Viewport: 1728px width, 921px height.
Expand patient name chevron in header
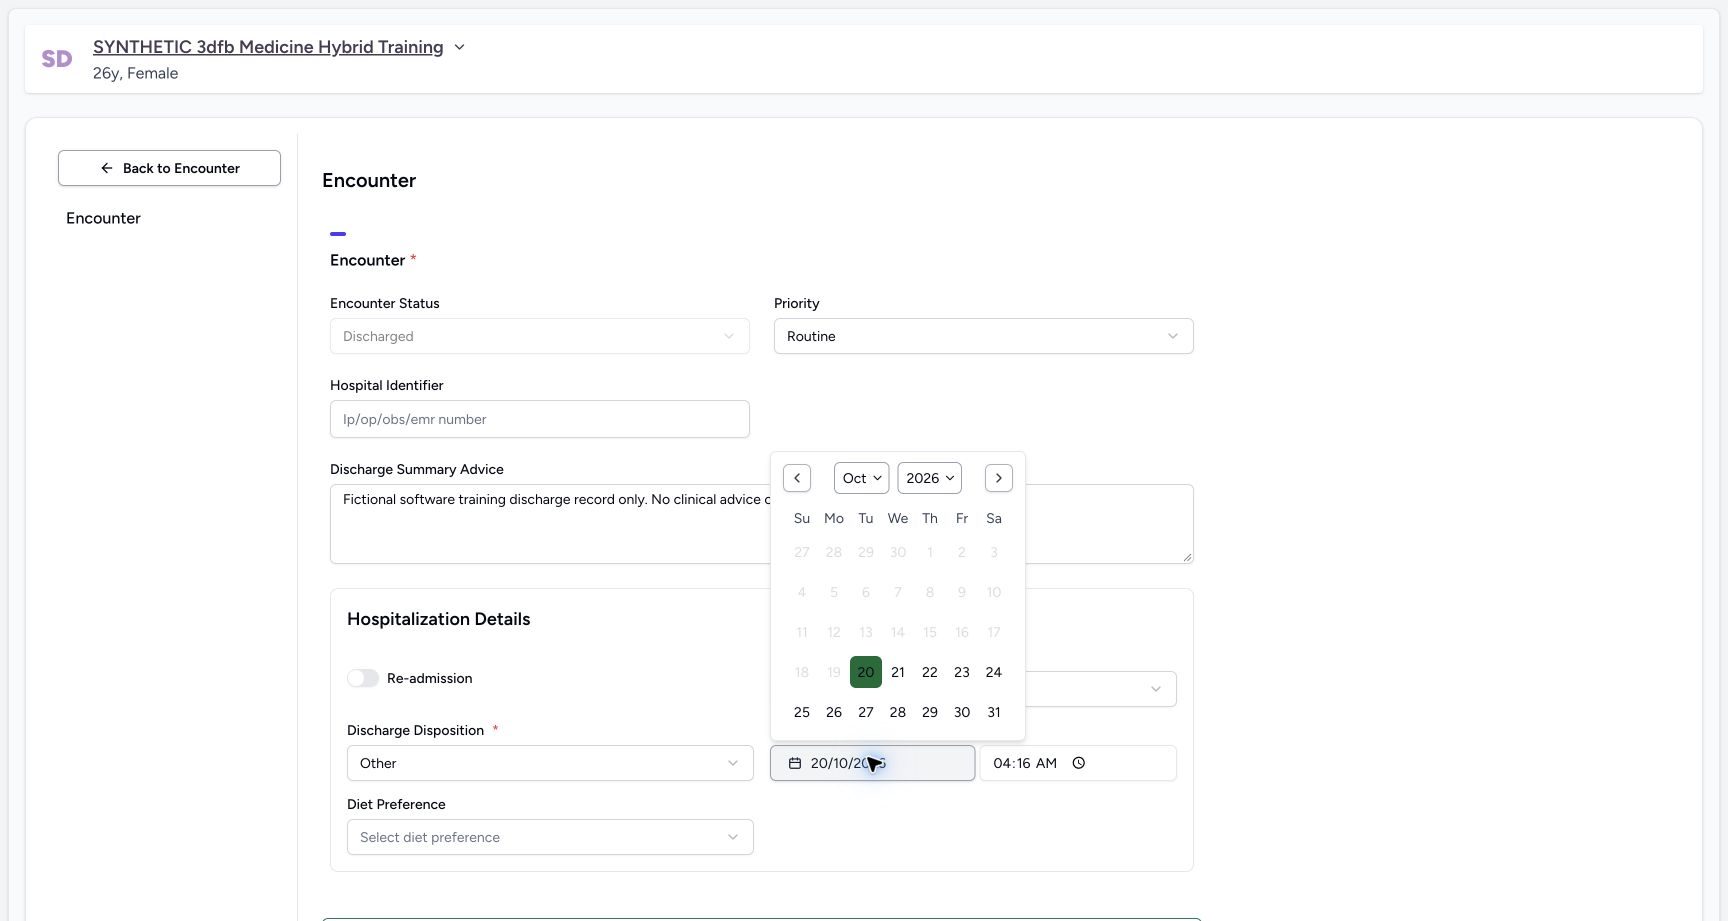[x=460, y=47]
